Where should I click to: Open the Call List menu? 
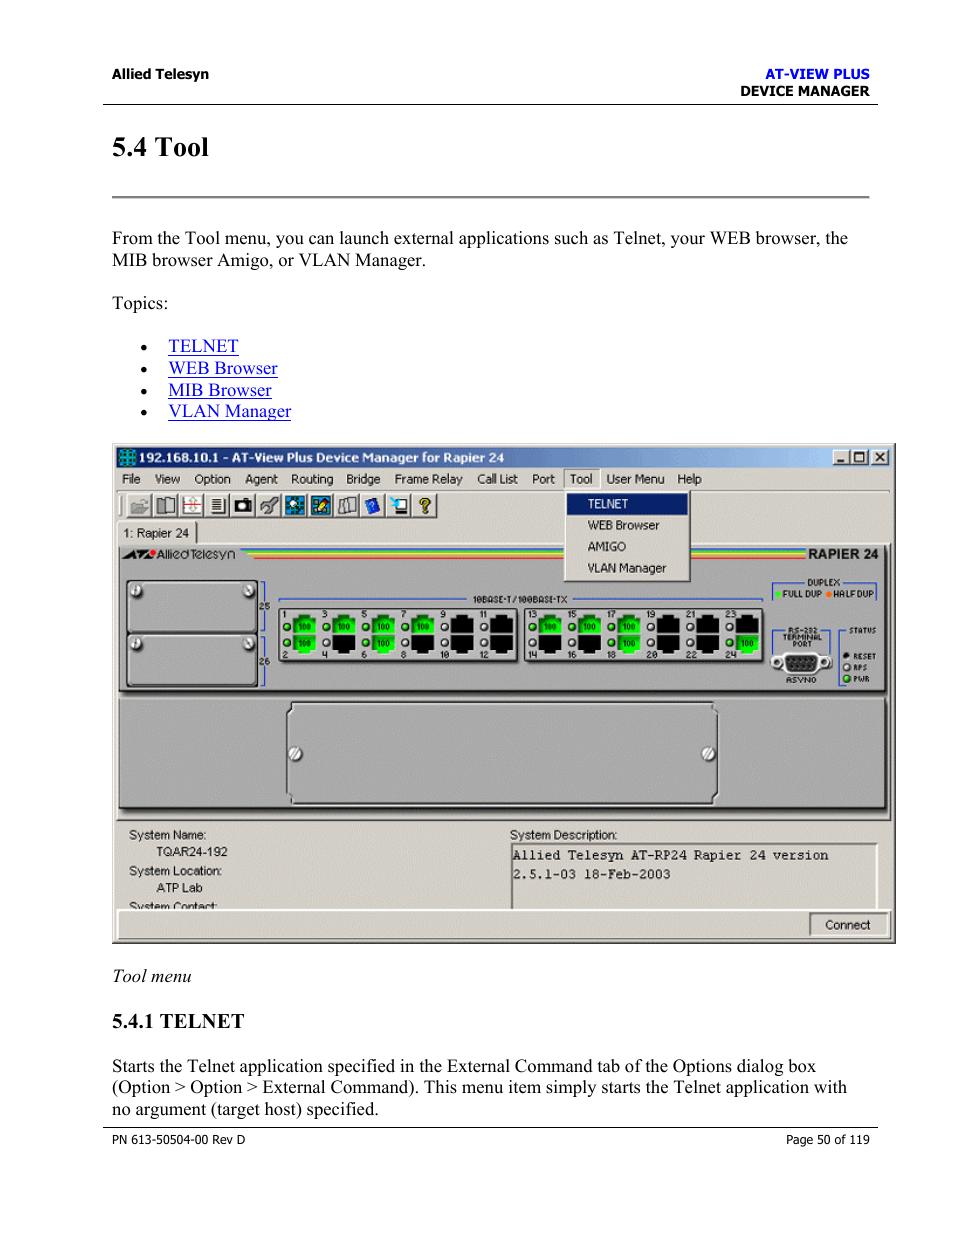tap(497, 479)
